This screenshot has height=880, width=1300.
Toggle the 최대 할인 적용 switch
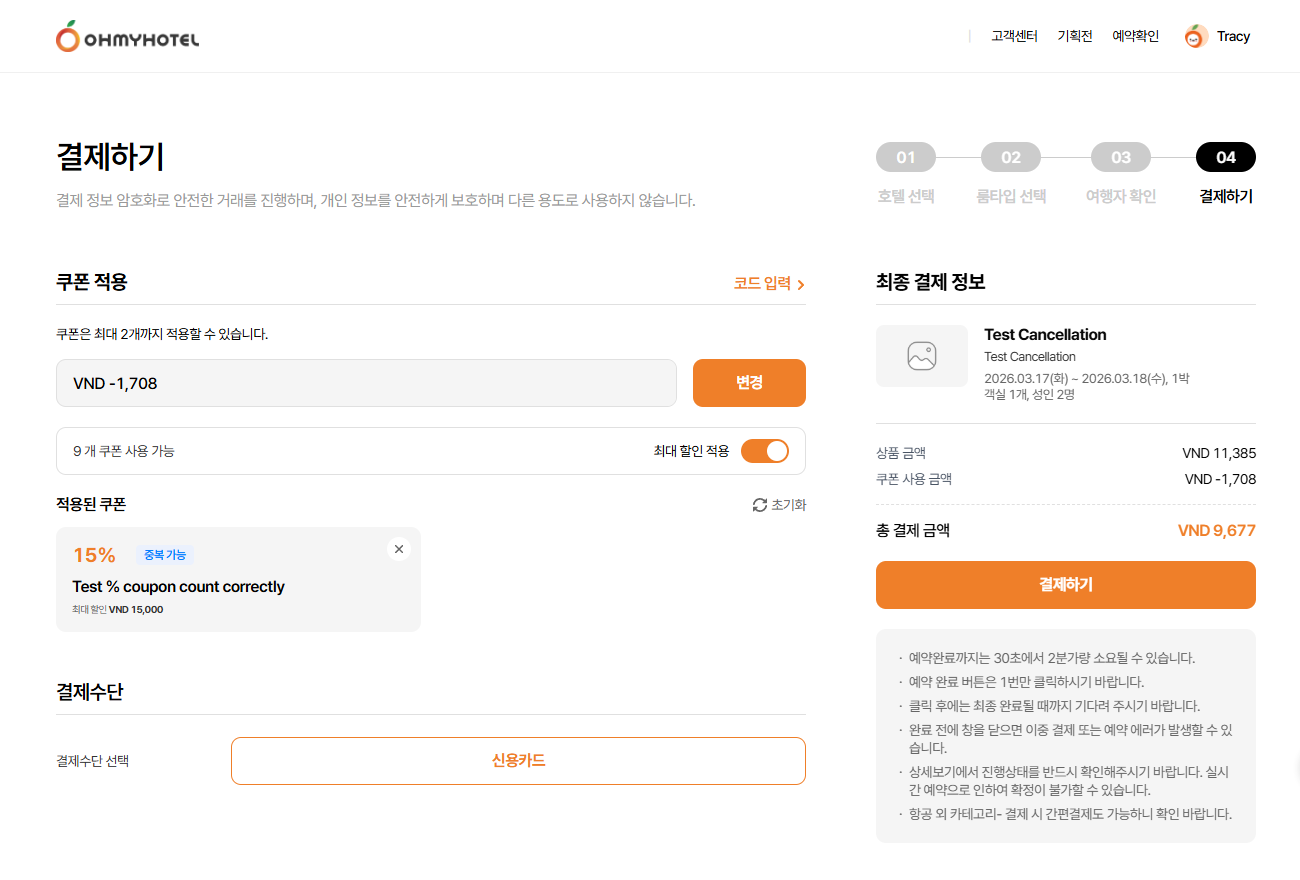(x=765, y=451)
